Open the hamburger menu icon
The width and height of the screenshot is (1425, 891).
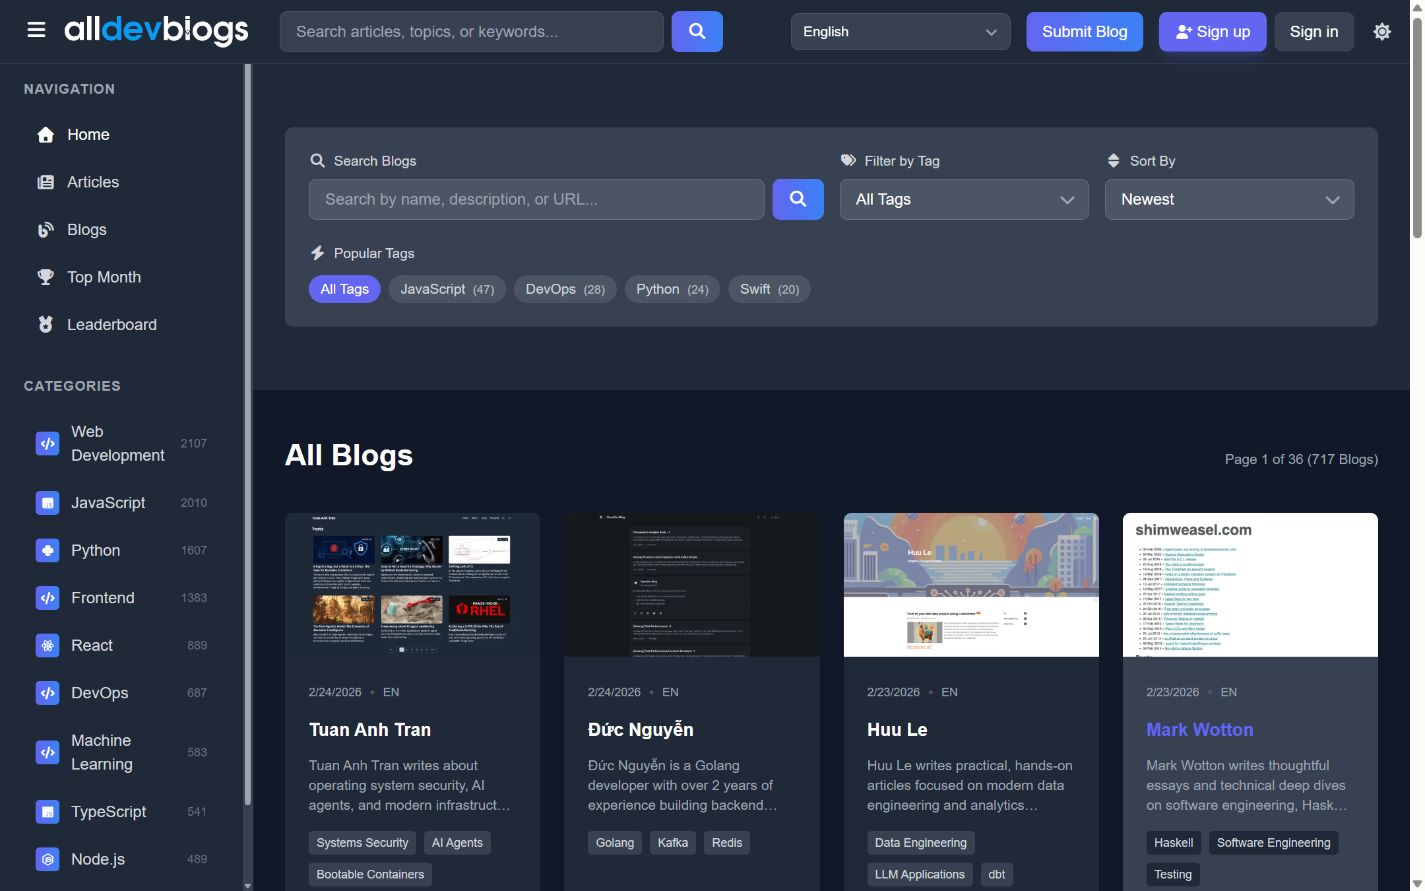(x=36, y=31)
